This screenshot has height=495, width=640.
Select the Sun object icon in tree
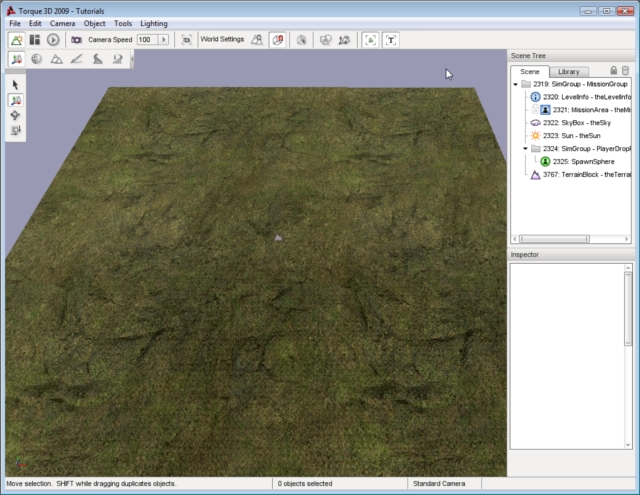(535, 135)
